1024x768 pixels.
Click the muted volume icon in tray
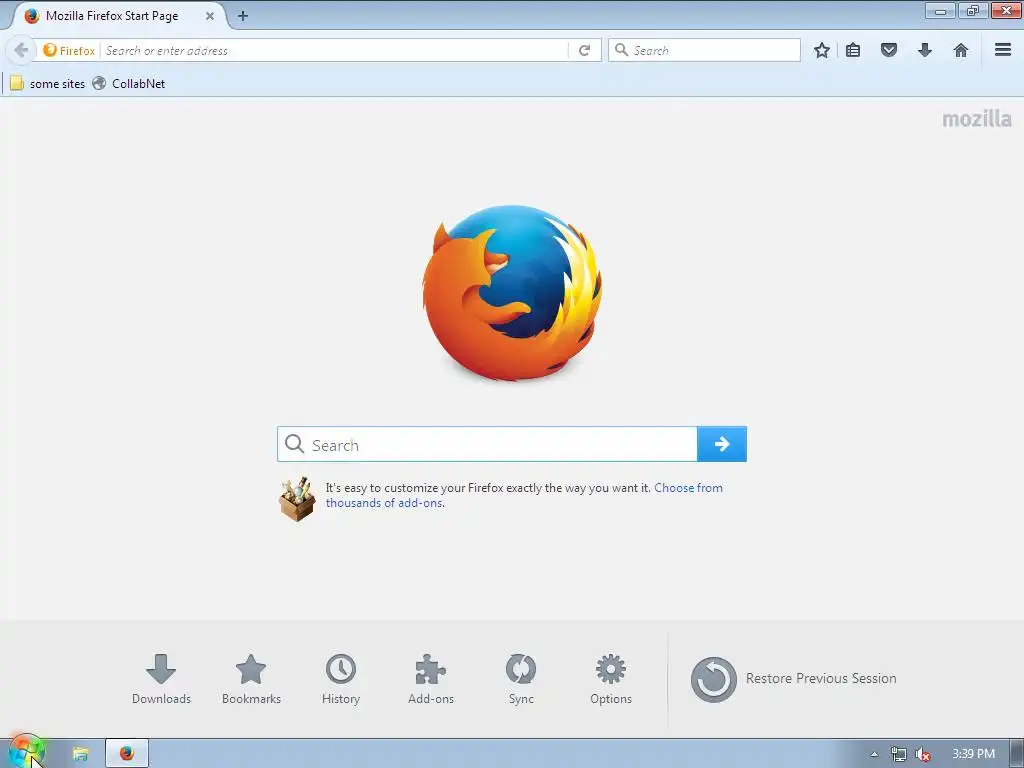click(923, 754)
